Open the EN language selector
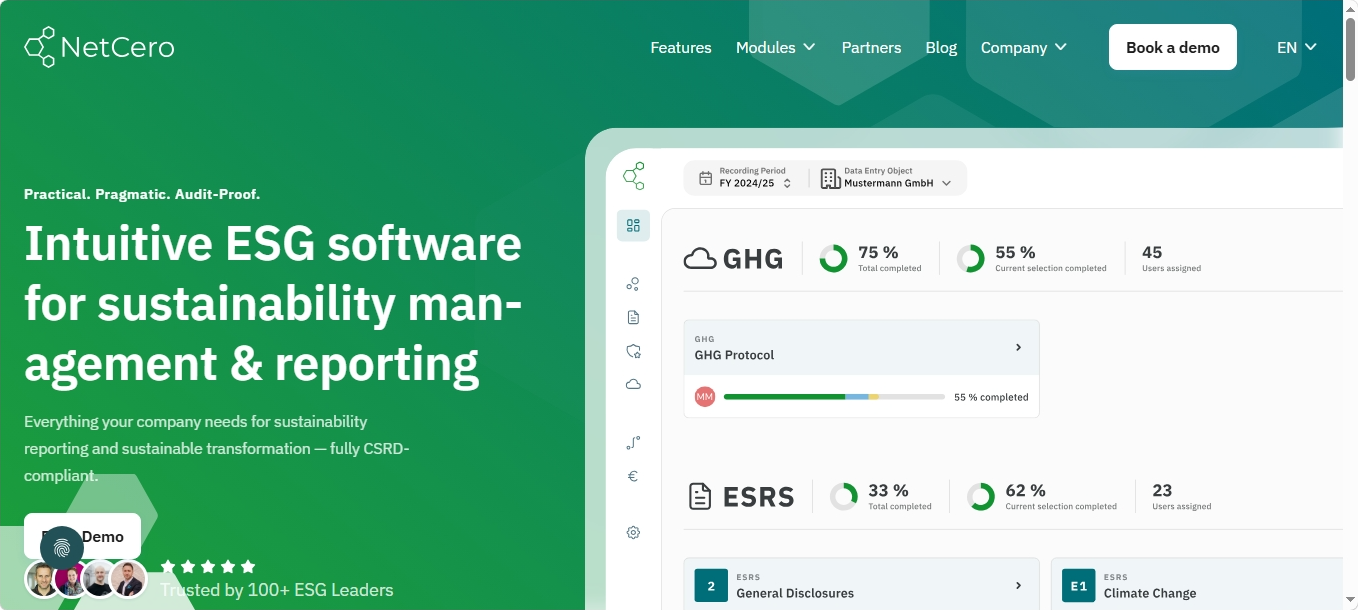1358x610 pixels. point(1297,47)
